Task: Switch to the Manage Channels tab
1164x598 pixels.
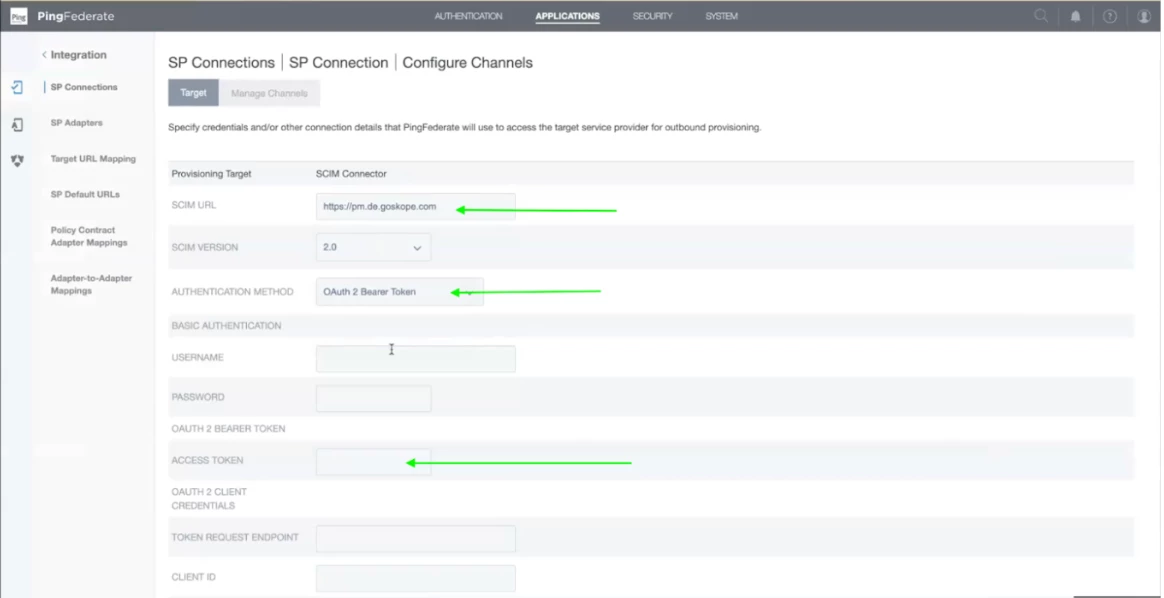Action: click(x=269, y=93)
